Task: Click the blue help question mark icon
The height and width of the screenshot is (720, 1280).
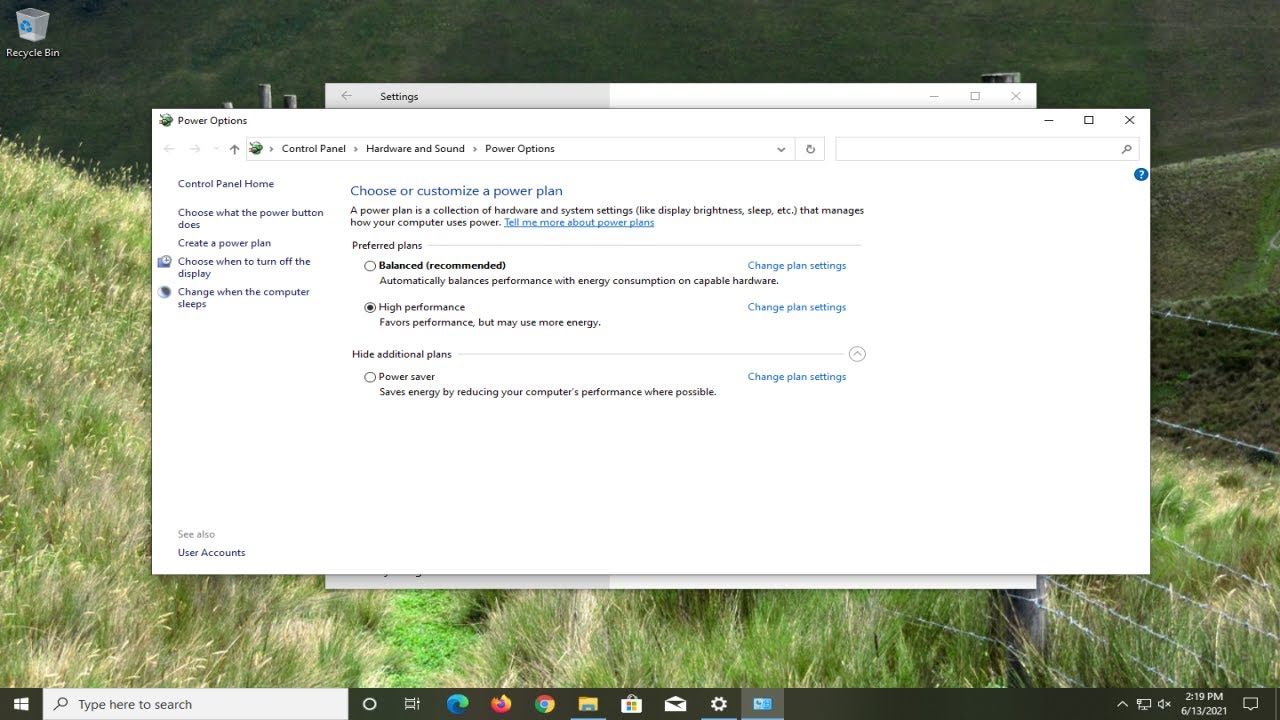Action: point(1141,174)
